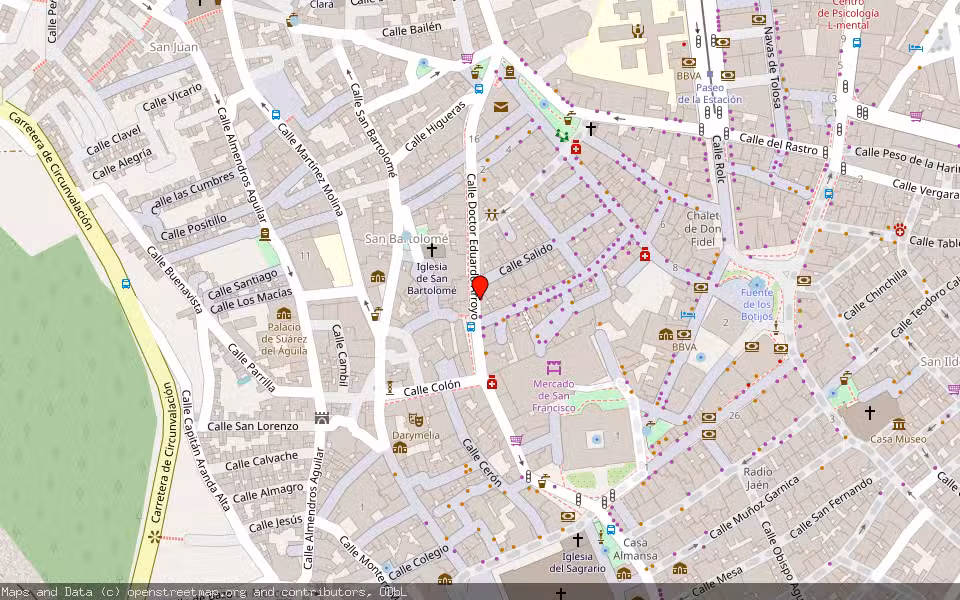This screenshot has width=960, height=600.
Task: Click the BBVA bank icon near Paseo de la Estación
Action: [689, 63]
